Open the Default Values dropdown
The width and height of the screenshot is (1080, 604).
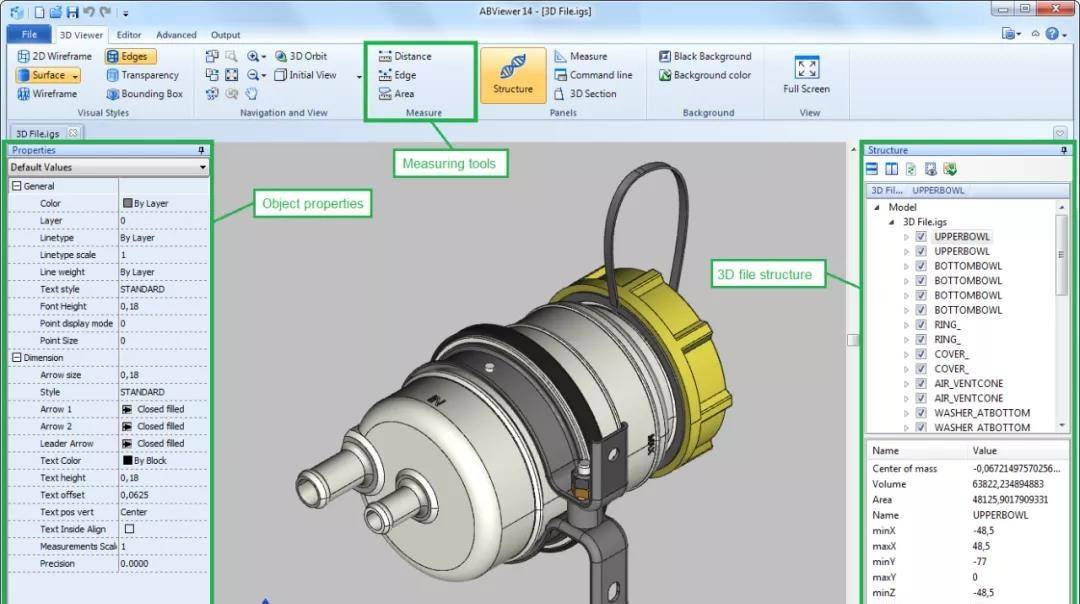pos(203,168)
